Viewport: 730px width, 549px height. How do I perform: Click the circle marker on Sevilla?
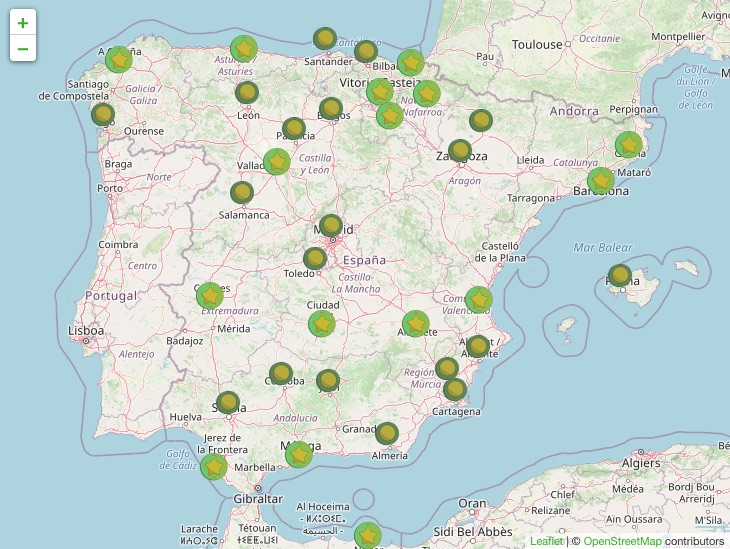pyautogui.click(x=228, y=403)
